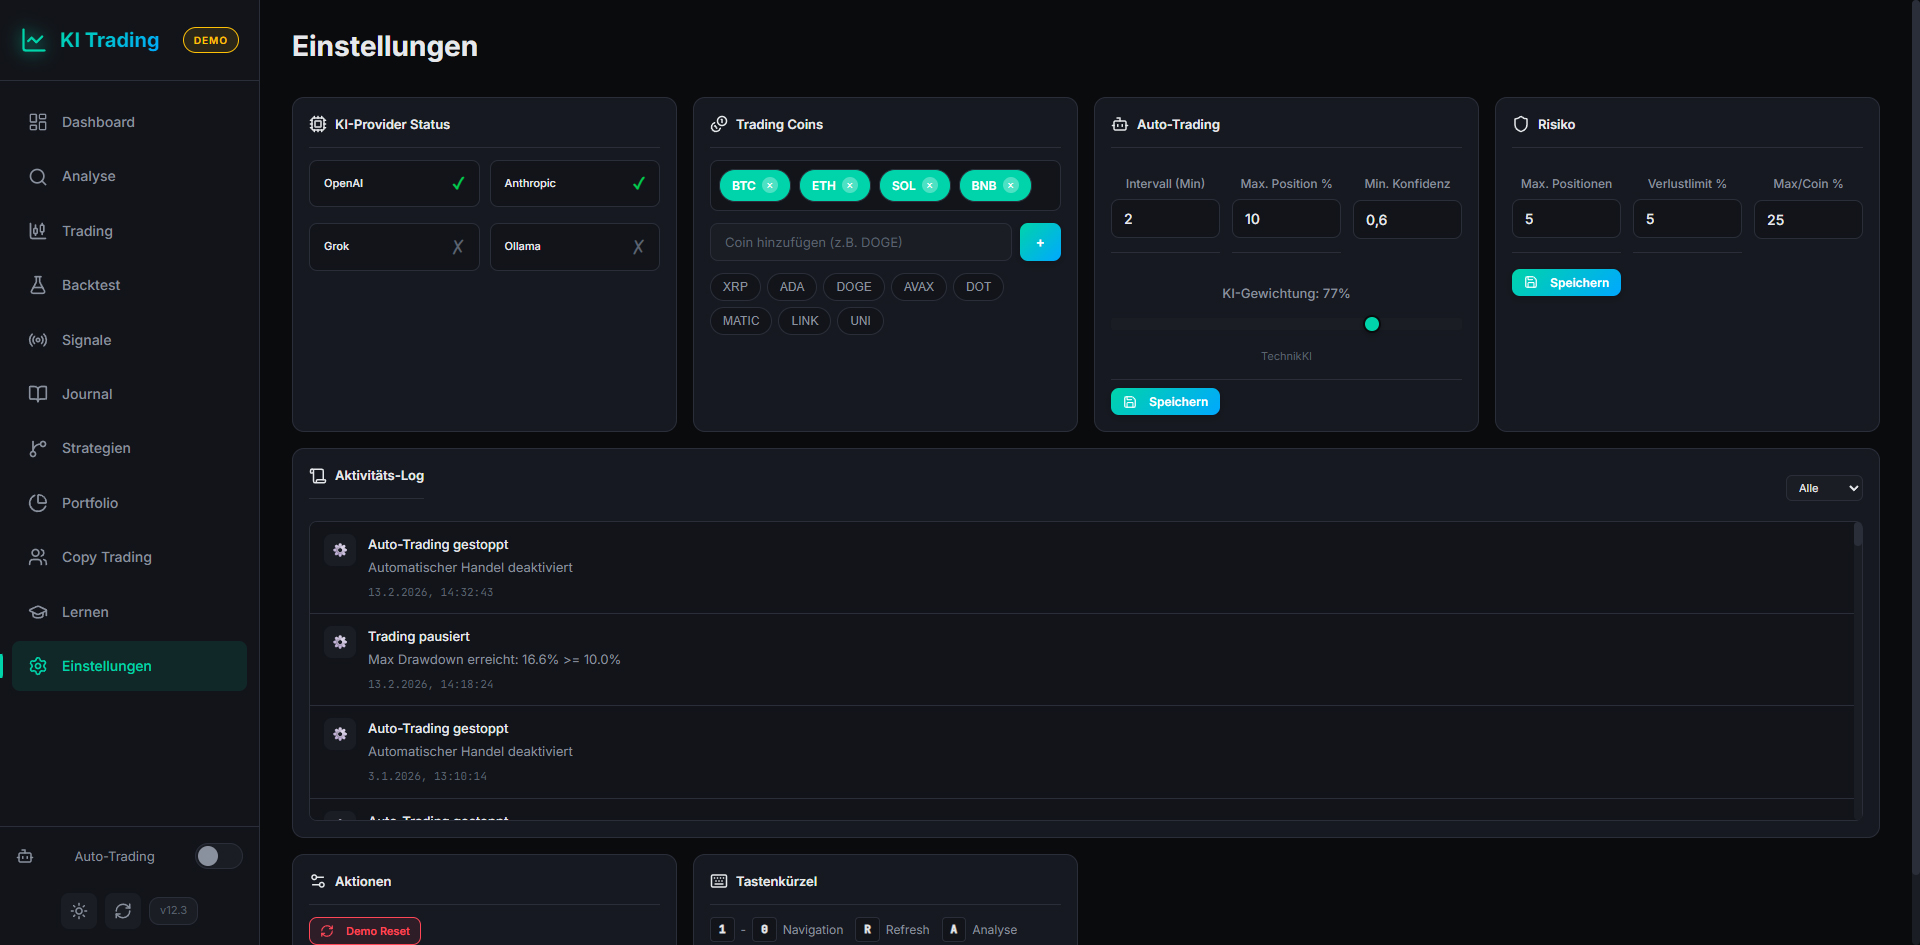
Task: Add the suggested DOGE coin chip
Action: click(x=853, y=287)
